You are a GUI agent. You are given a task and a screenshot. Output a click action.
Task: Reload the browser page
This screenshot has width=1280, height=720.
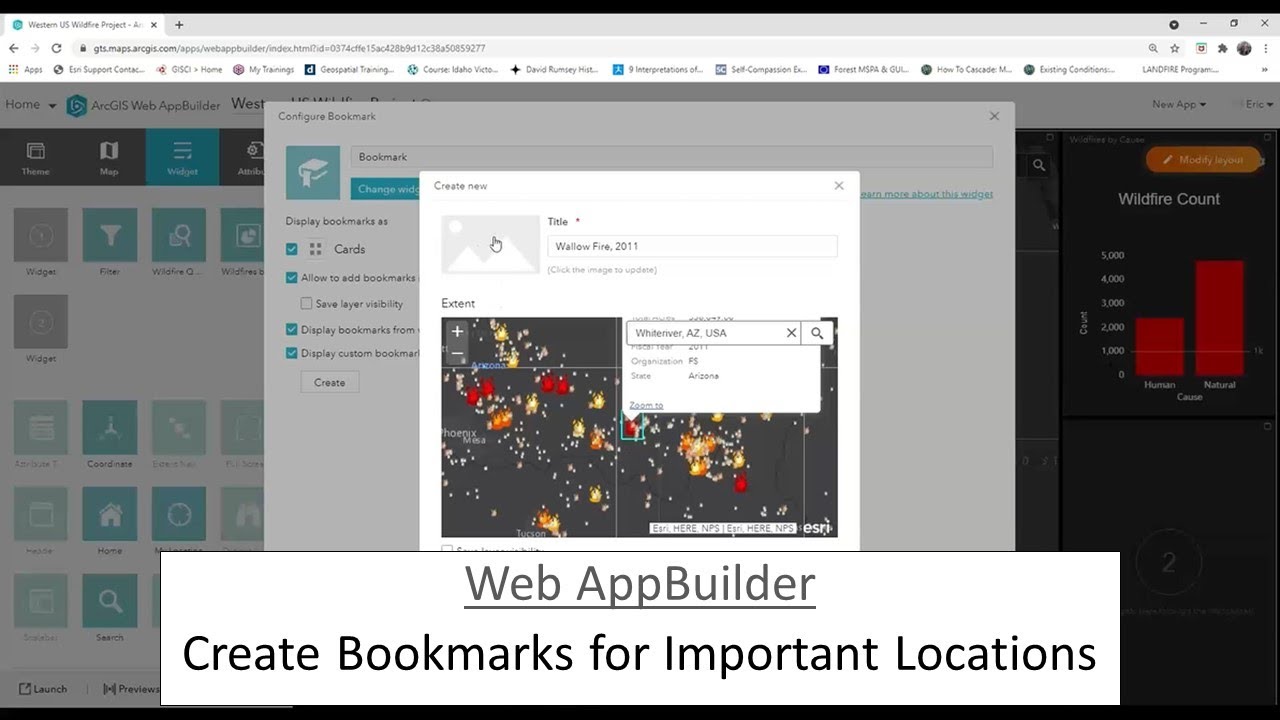pyautogui.click(x=56, y=48)
